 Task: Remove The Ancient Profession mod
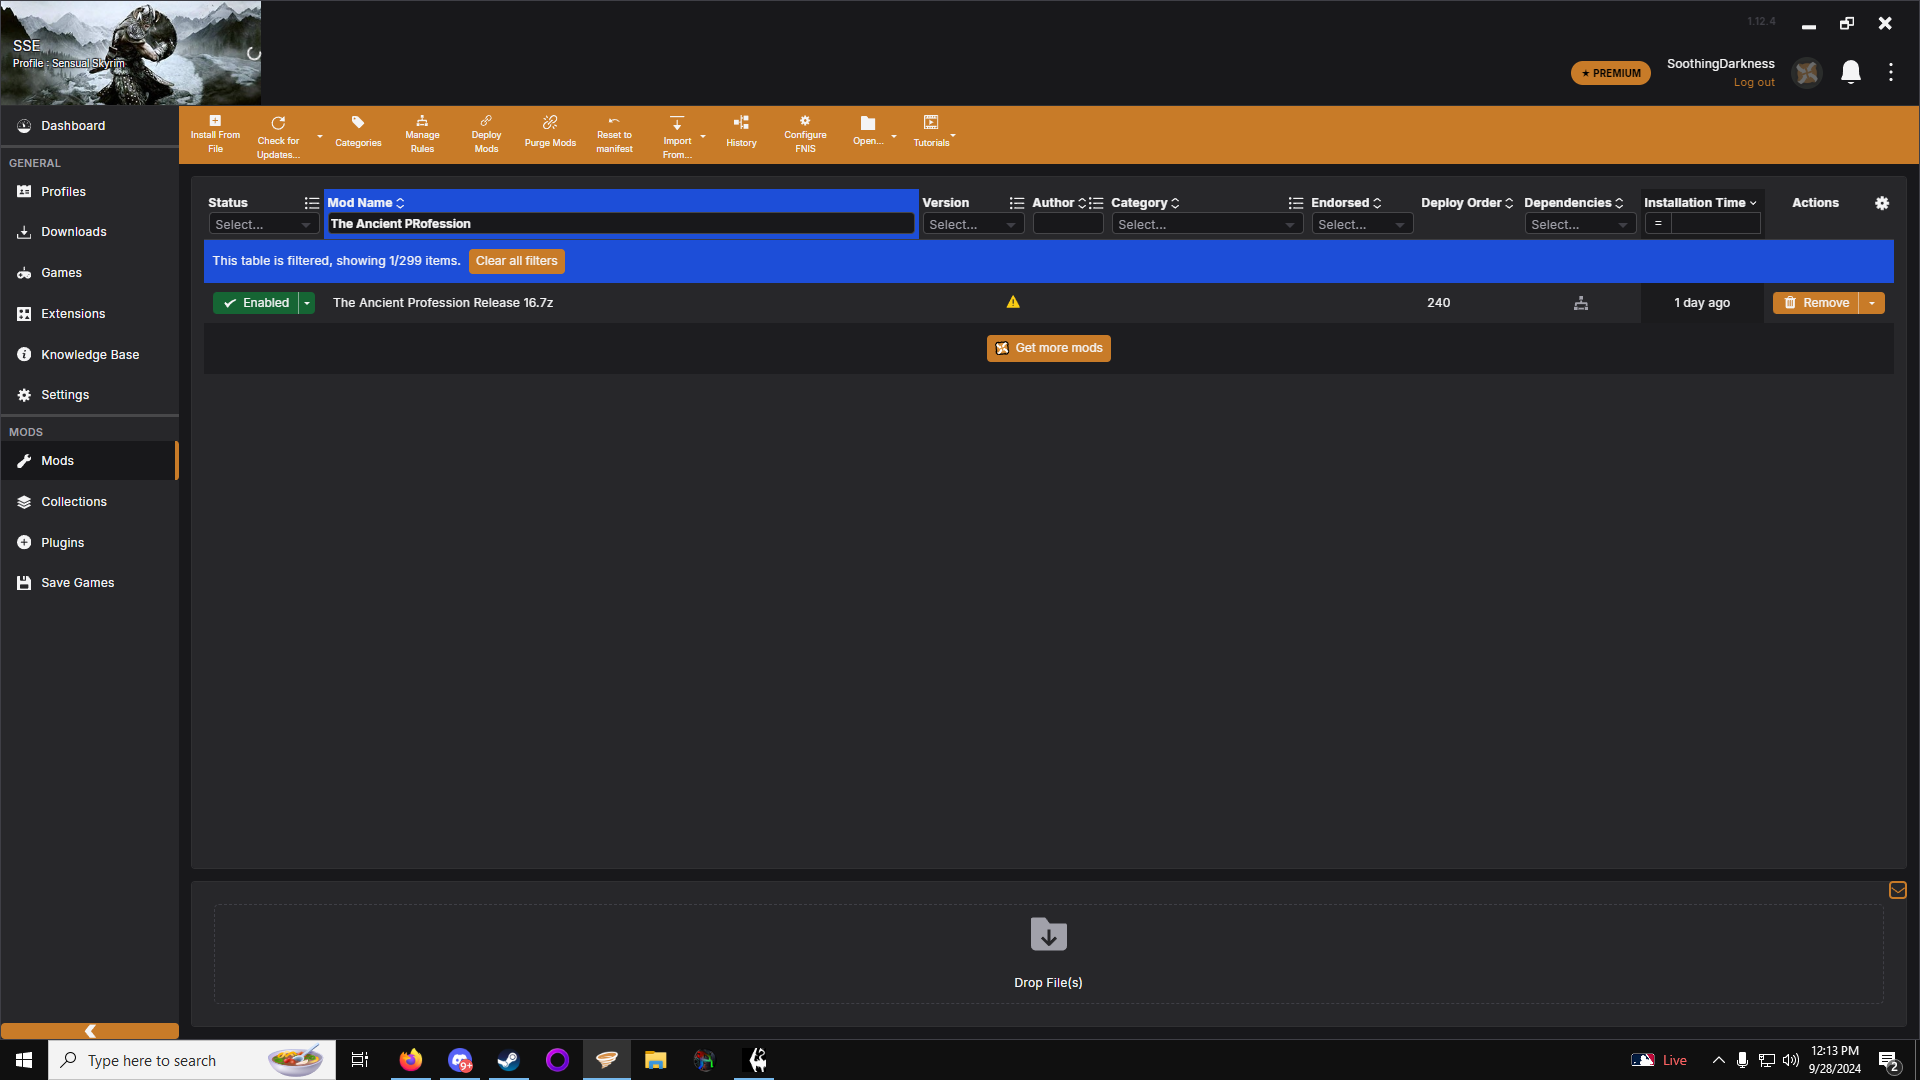tap(1816, 303)
